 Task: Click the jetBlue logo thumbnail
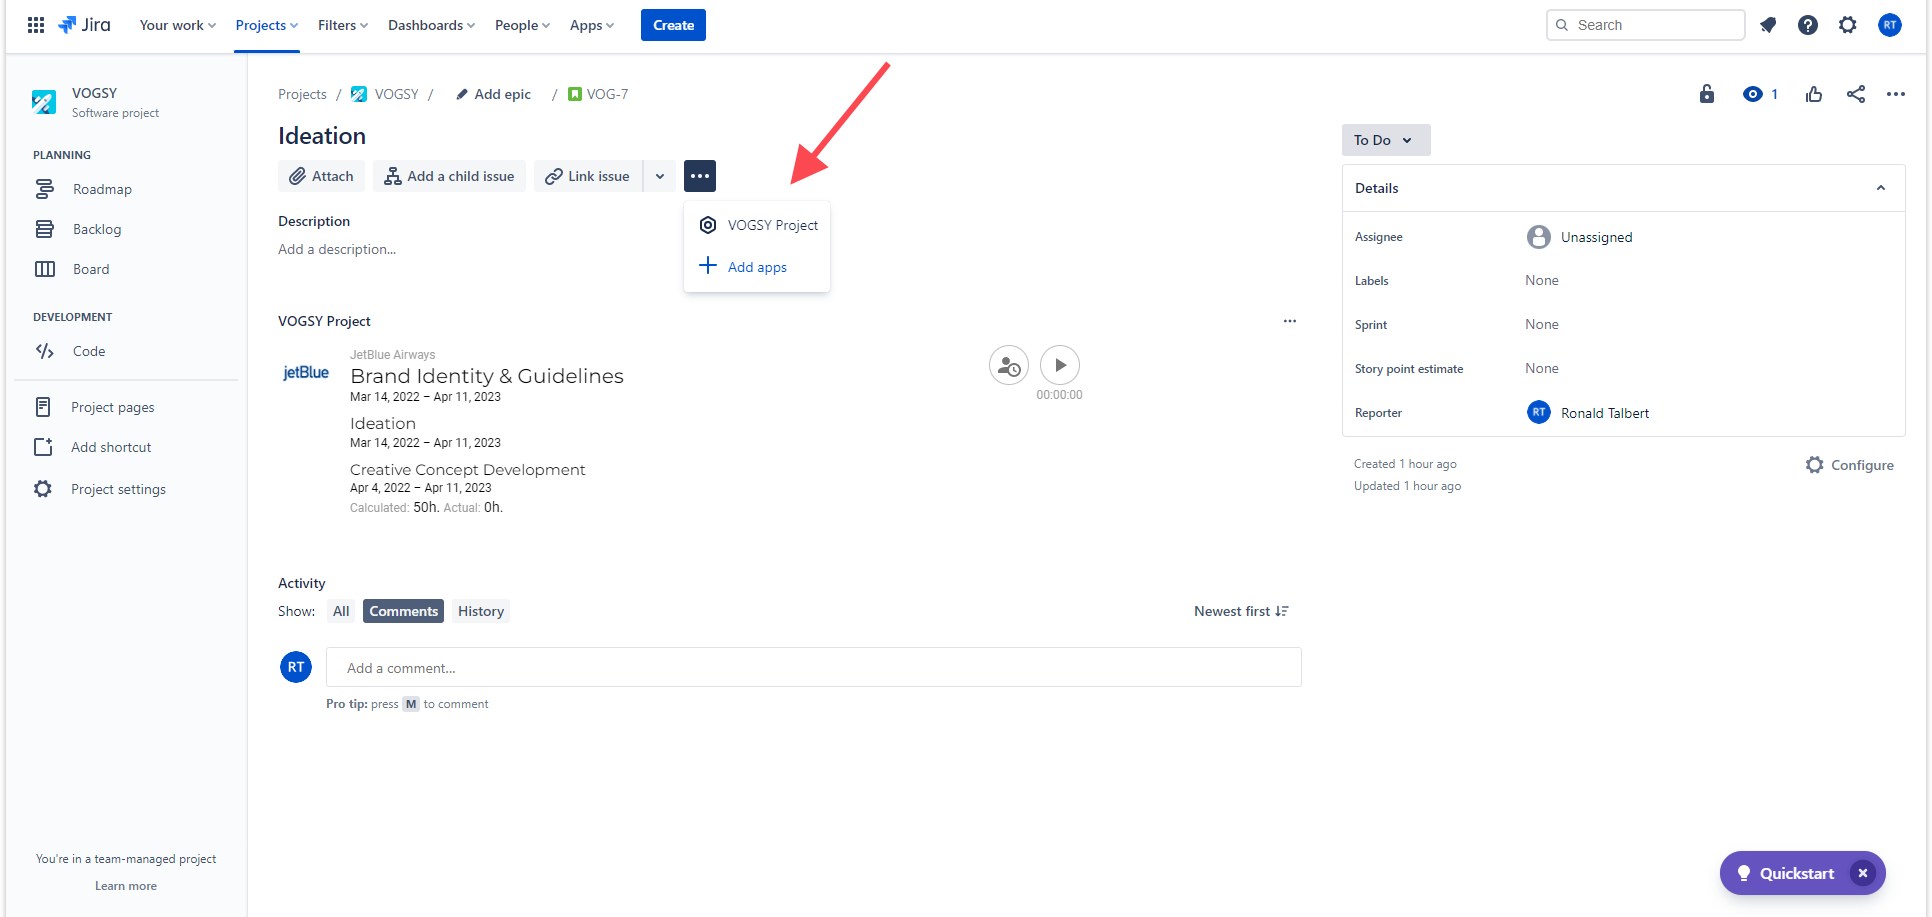coord(306,372)
